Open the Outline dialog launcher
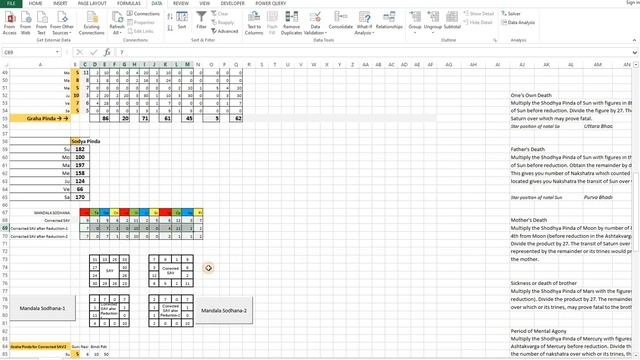This screenshot has width=640, height=360. click(x=495, y=40)
